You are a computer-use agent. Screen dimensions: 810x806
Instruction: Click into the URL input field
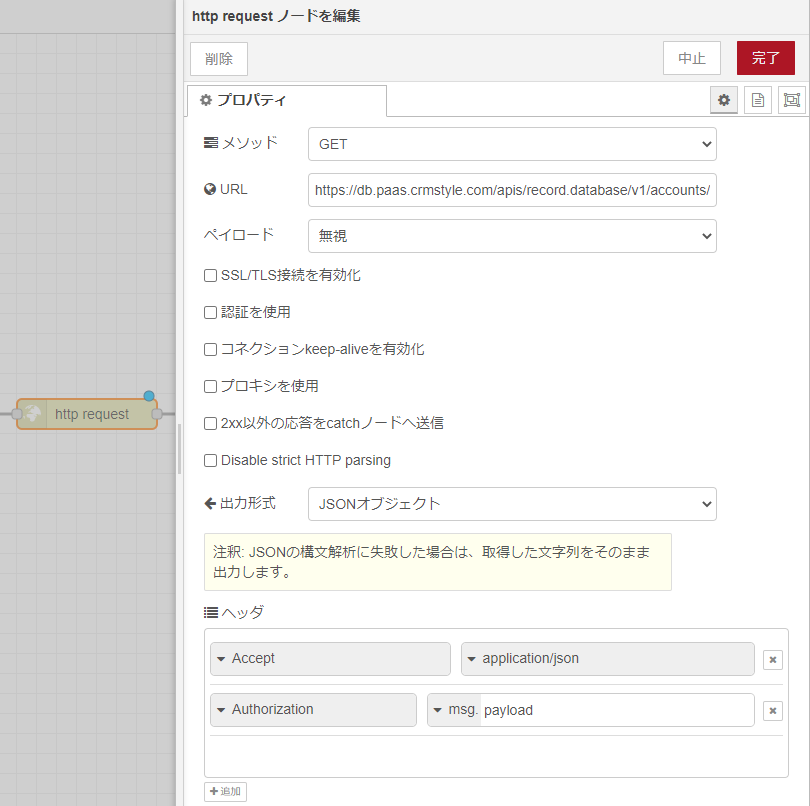(x=512, y=190)
